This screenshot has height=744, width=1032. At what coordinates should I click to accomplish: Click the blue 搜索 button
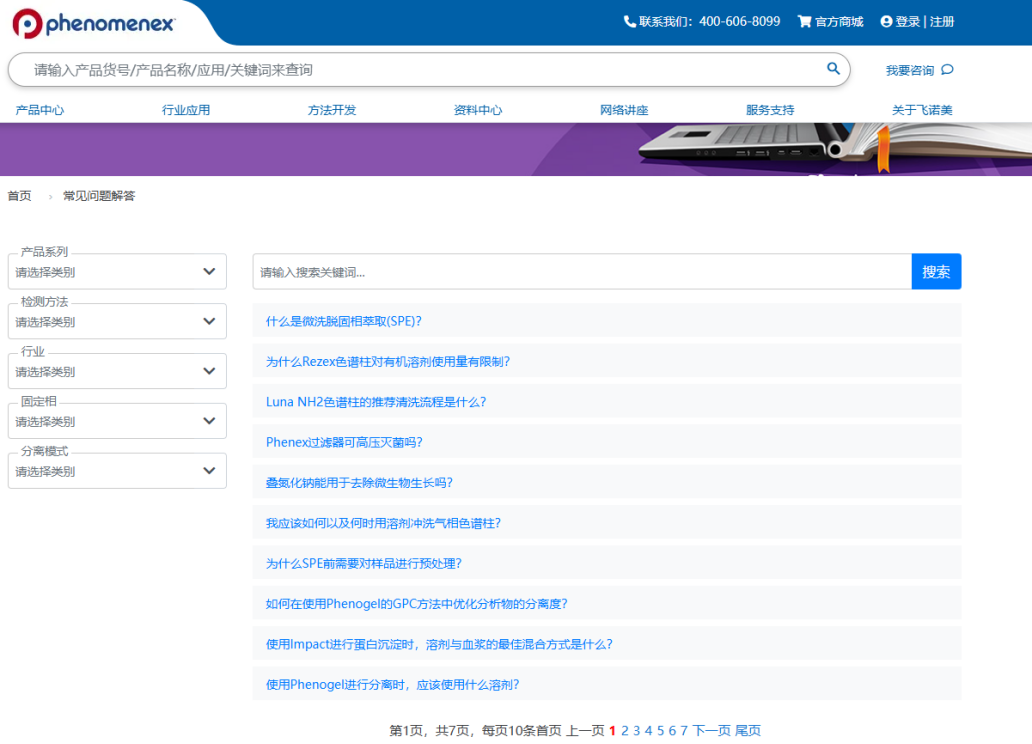tap(936, 271)
